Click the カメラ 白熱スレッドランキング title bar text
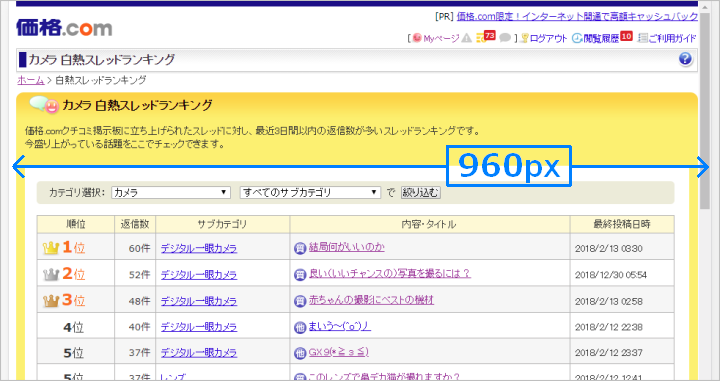Screen dimensions: 720x381 tap(101, 60)
